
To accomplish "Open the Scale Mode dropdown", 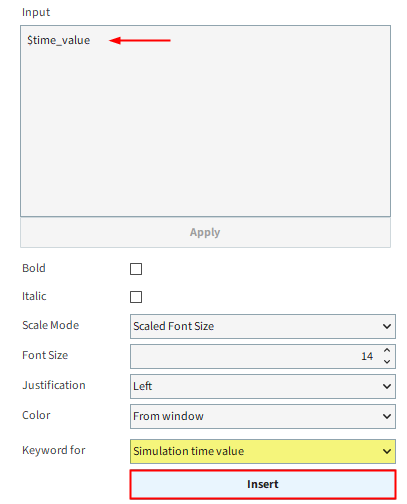I will tap(263, 326).
